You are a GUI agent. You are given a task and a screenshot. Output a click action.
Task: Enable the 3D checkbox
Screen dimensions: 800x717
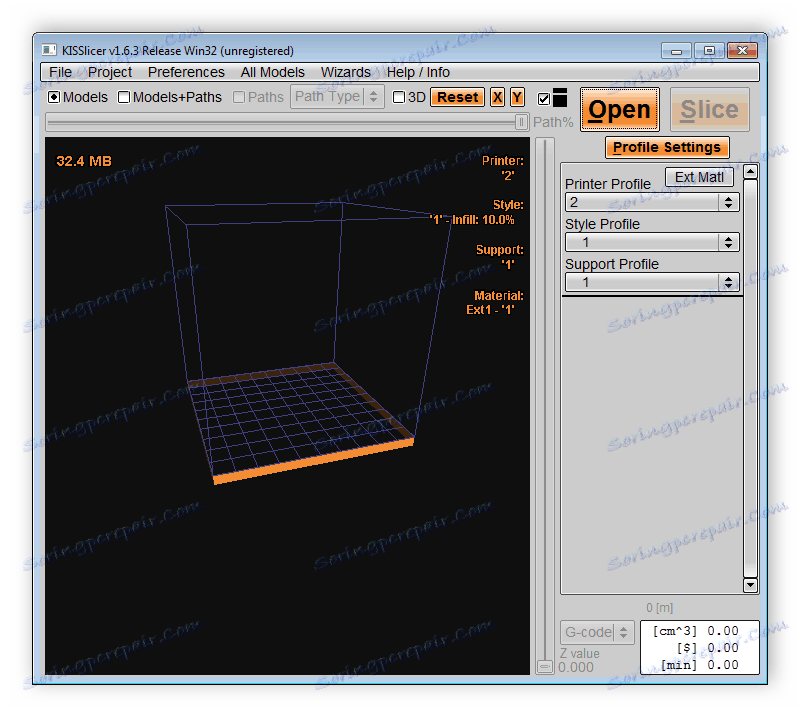pyautogui.click(x=399, y=98)
